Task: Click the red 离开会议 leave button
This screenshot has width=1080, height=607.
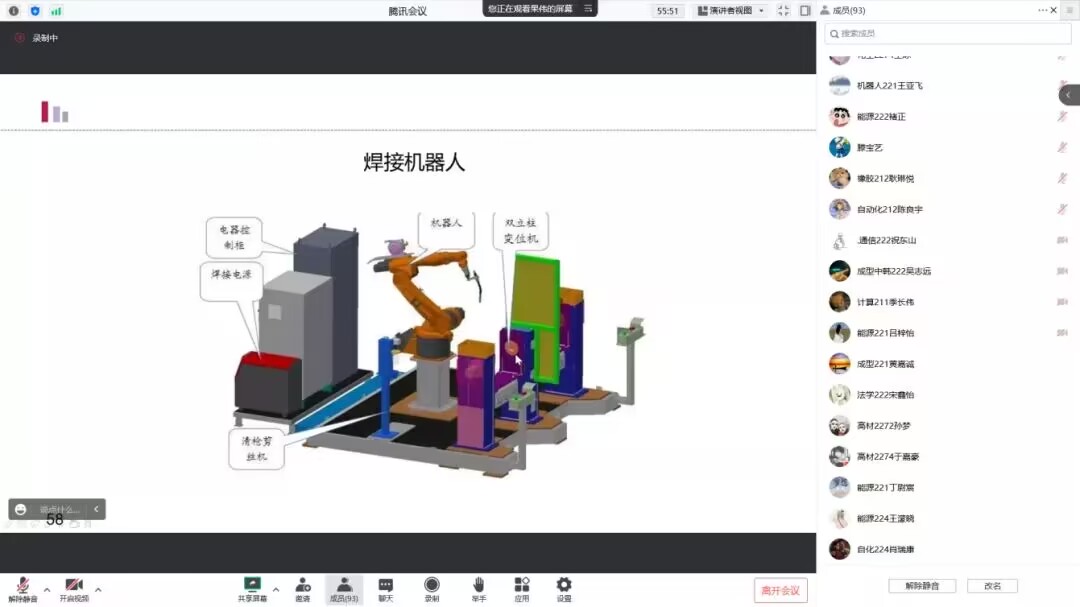Action: pyautogui.click(x=780, y=590)
